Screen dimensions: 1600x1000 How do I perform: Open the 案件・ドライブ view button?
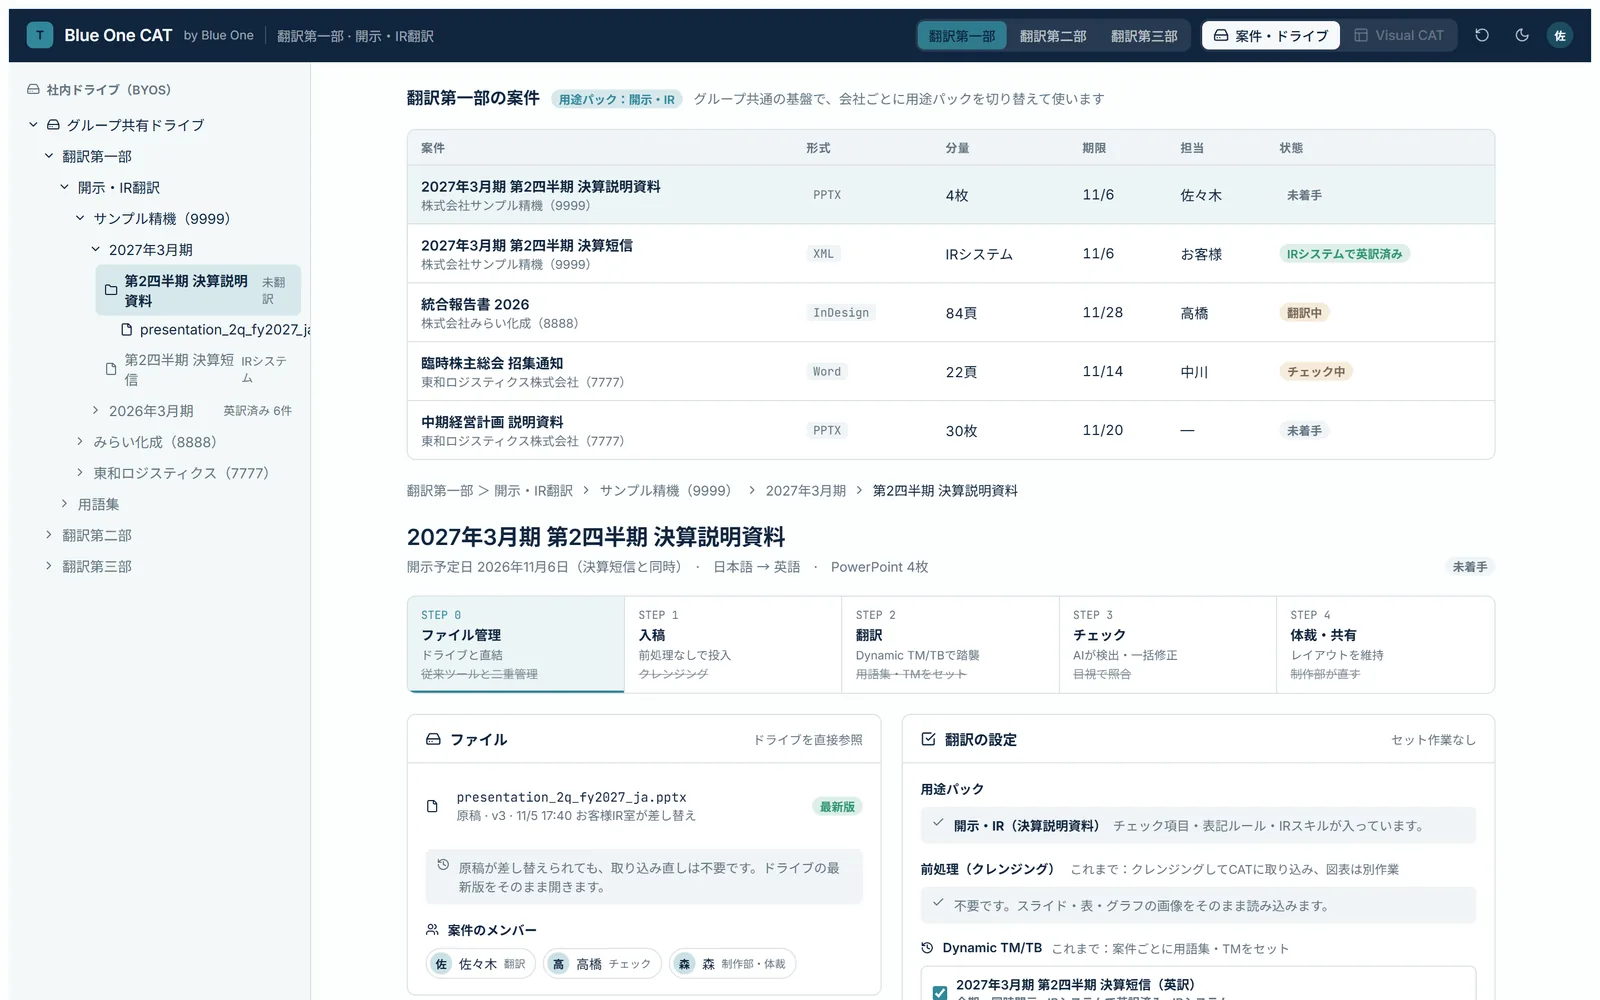coord(1271,35)
